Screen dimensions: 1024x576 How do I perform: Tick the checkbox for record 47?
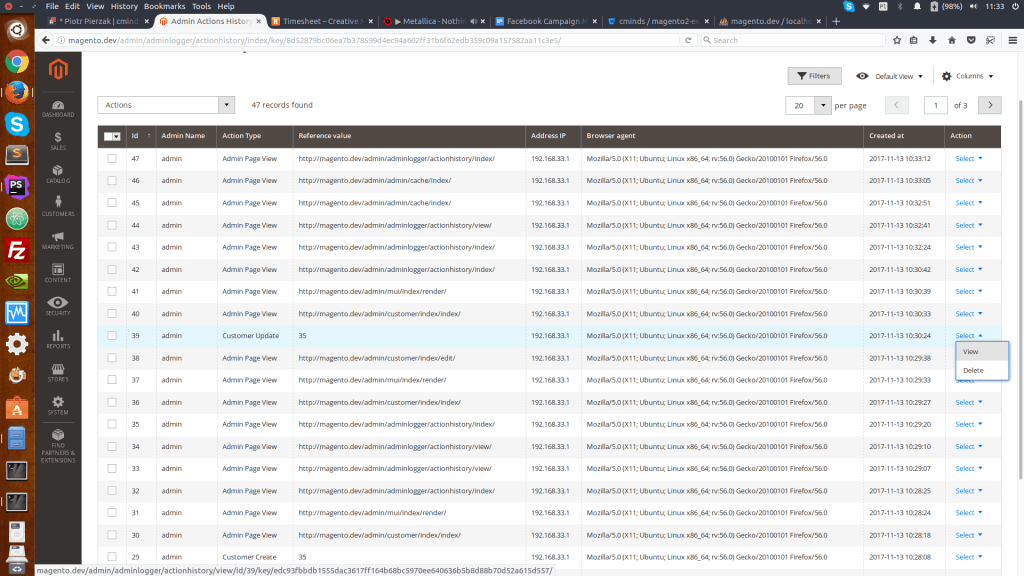[112, 158]
